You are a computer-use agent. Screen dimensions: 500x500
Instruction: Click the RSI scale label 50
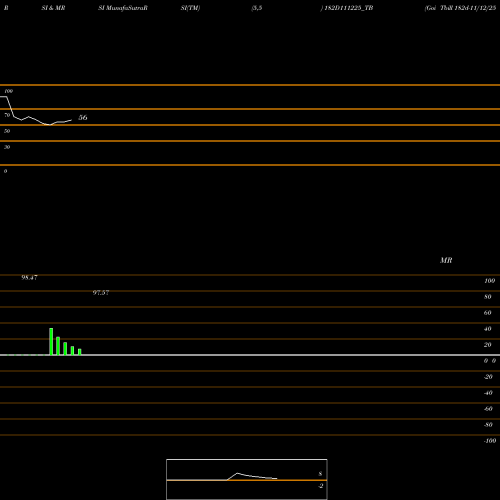7,131
